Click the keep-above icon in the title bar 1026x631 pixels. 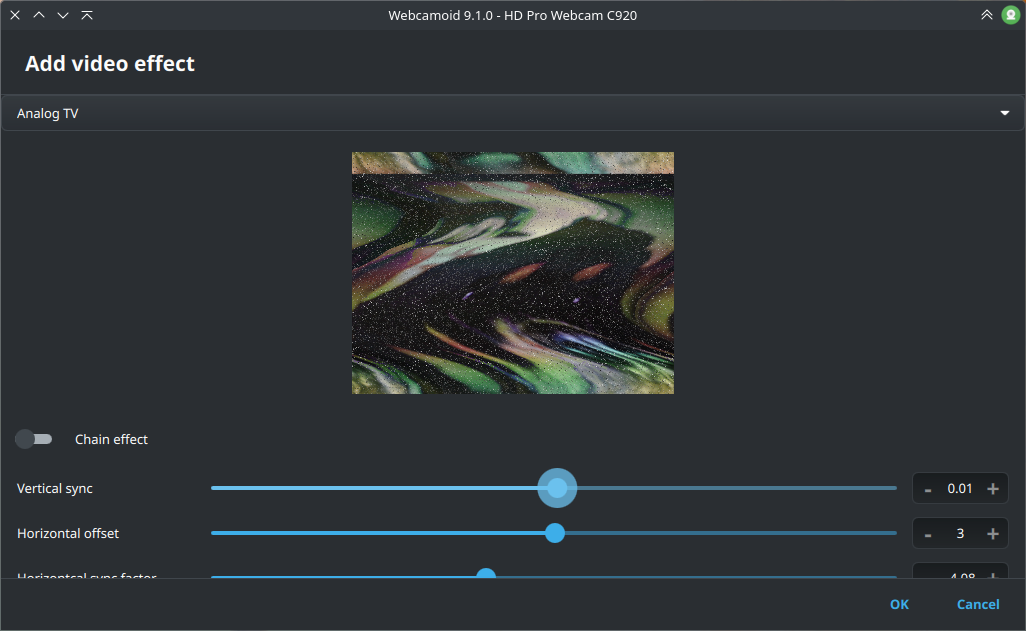[x=87, y=15]
